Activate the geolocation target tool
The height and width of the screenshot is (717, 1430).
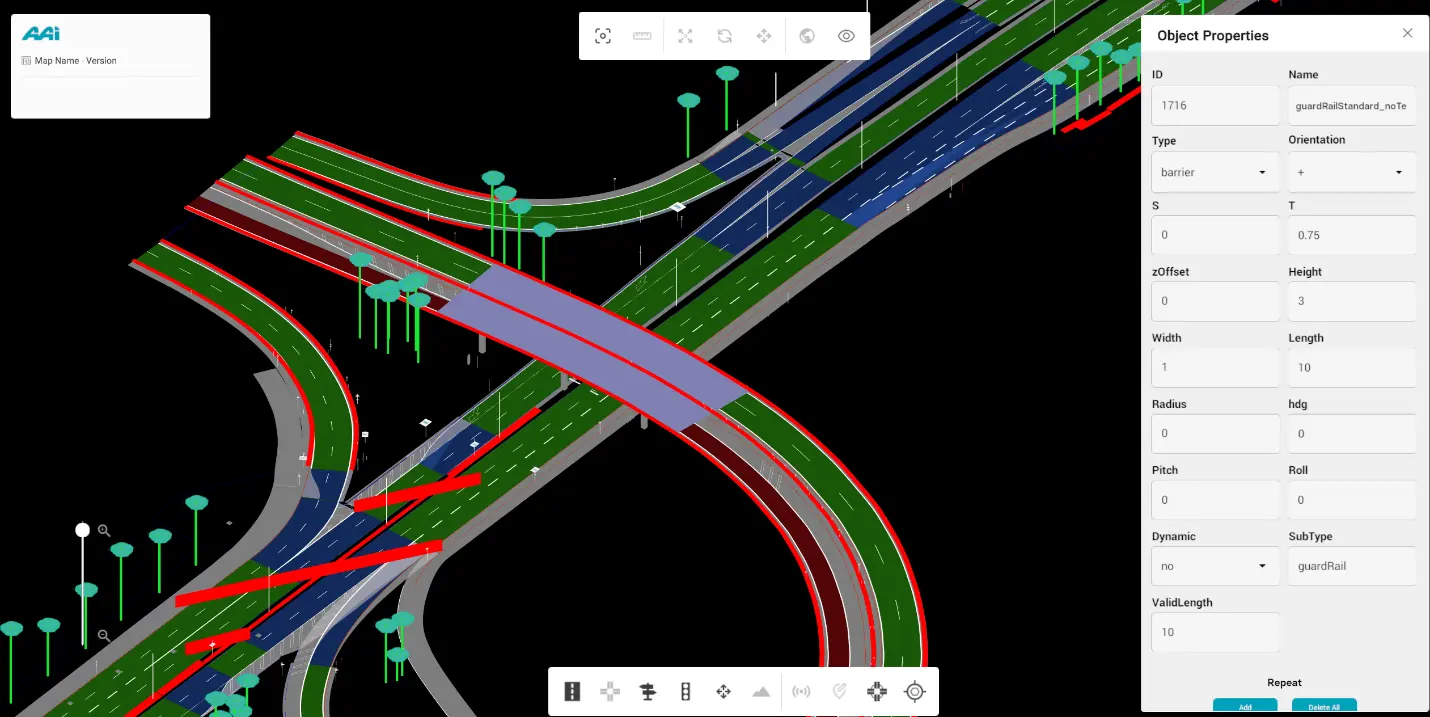pos(915,691)
